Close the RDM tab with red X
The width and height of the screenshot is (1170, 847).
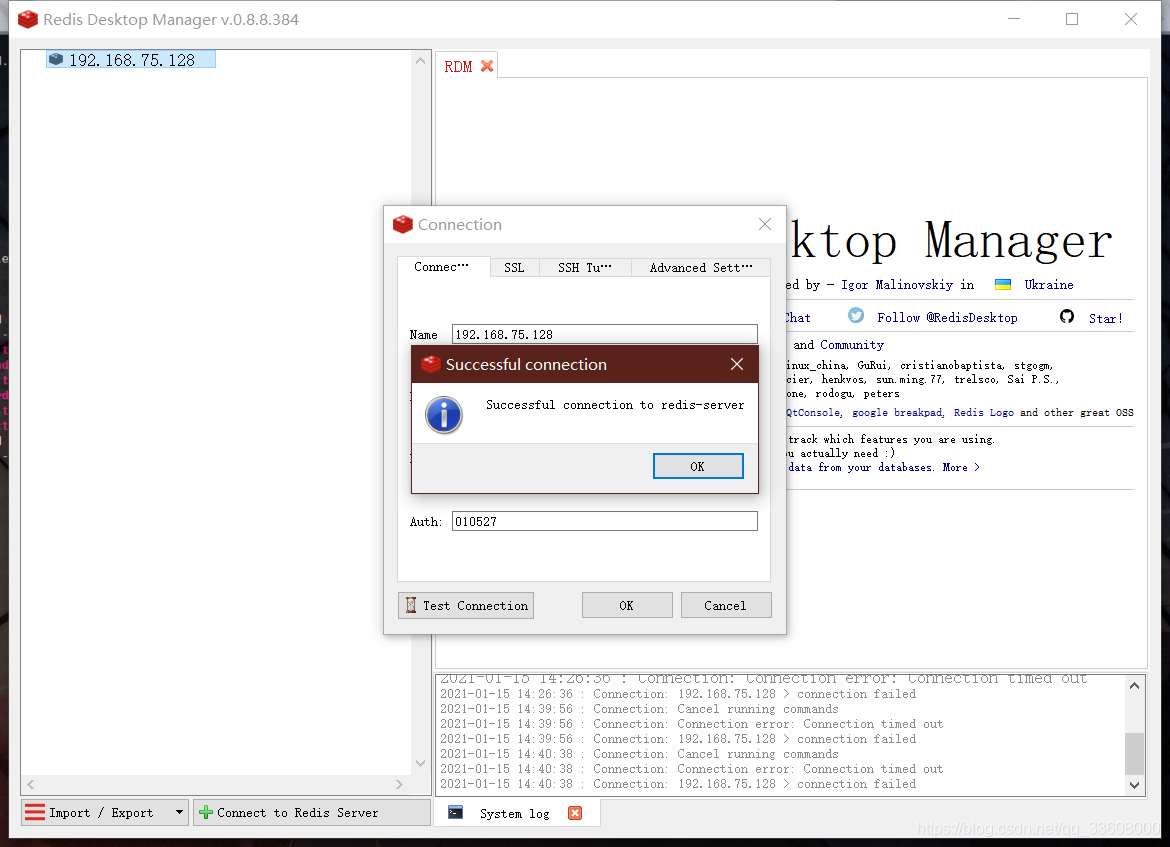pyautogui.click(x=487, y=66)
